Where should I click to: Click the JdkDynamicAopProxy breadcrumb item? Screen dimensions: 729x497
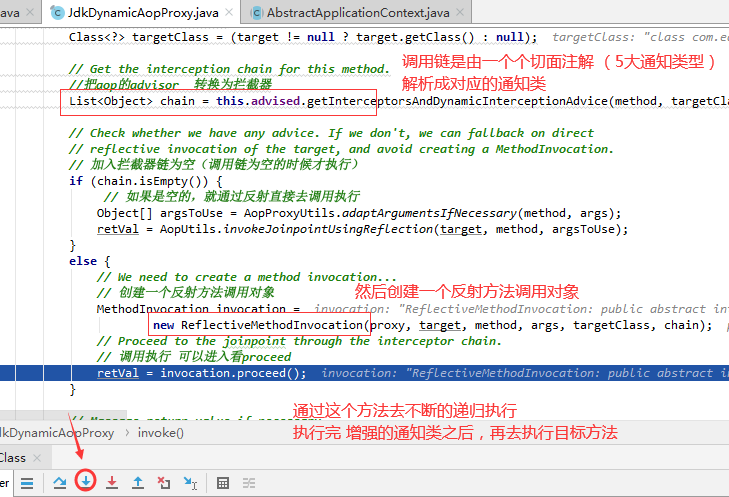click(x=57, y=433)
